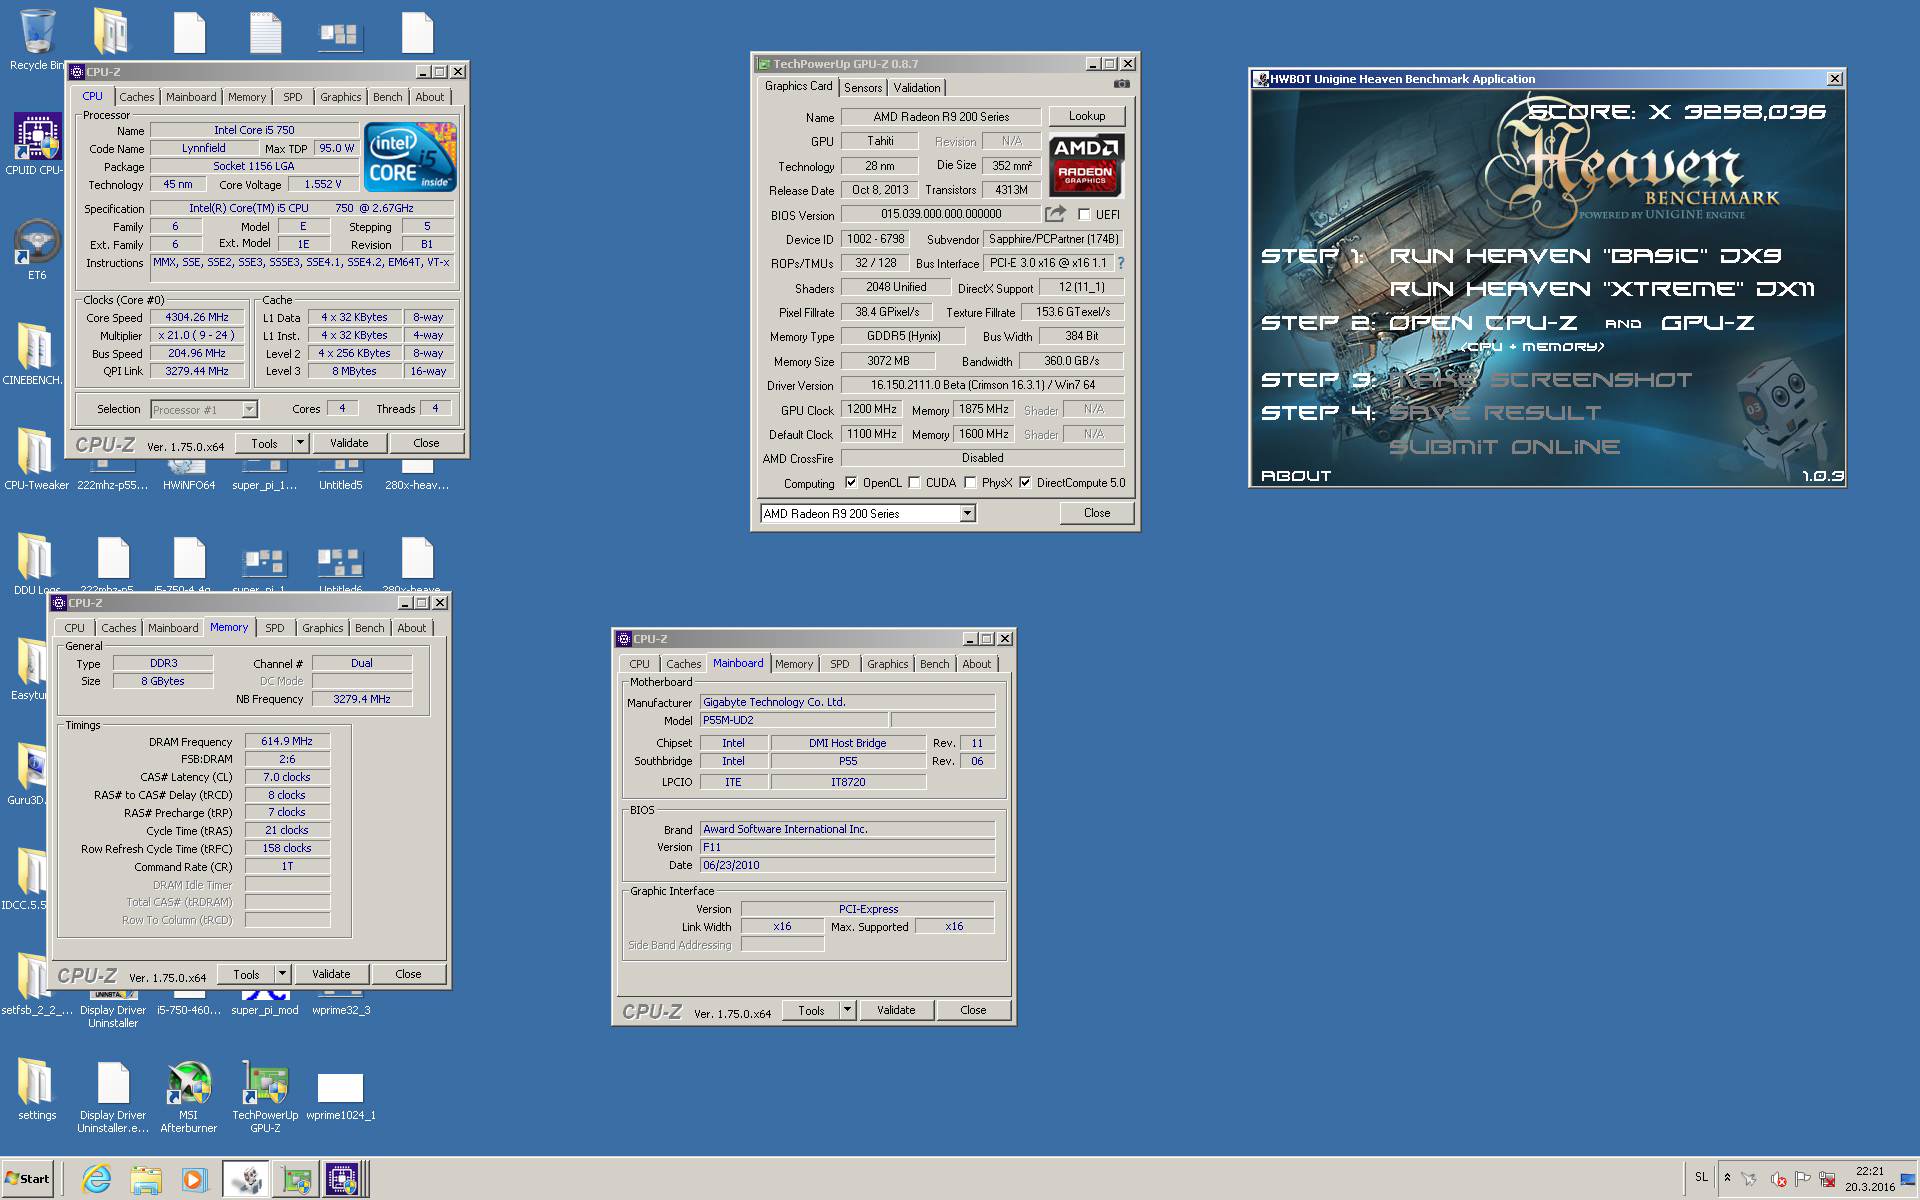The width and height of the screenshot is (1920, 1200).
Task: Click Validate in the CPU-Z CPU window
Action: (349, 443)
